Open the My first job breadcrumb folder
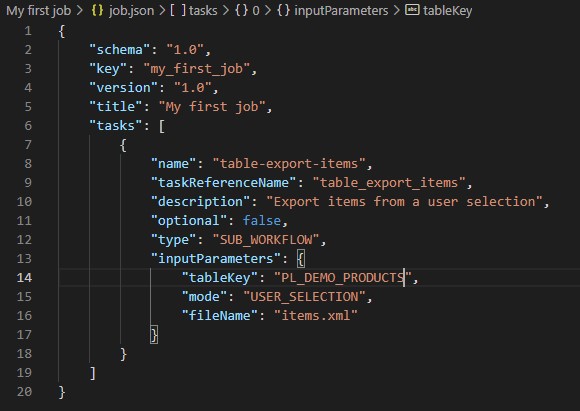580x411 pixels. [x=38, y=10]
